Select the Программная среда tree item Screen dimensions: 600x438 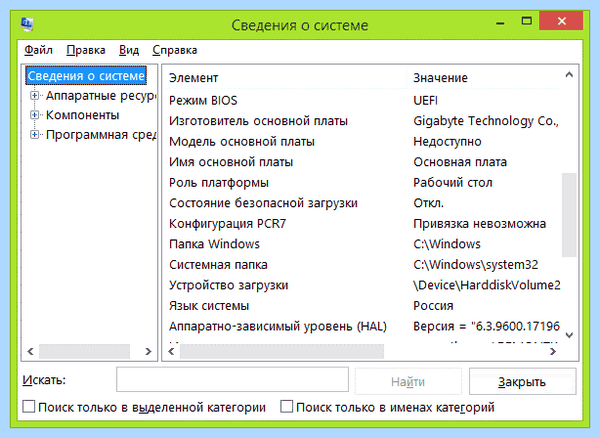(x=101, y=135)
